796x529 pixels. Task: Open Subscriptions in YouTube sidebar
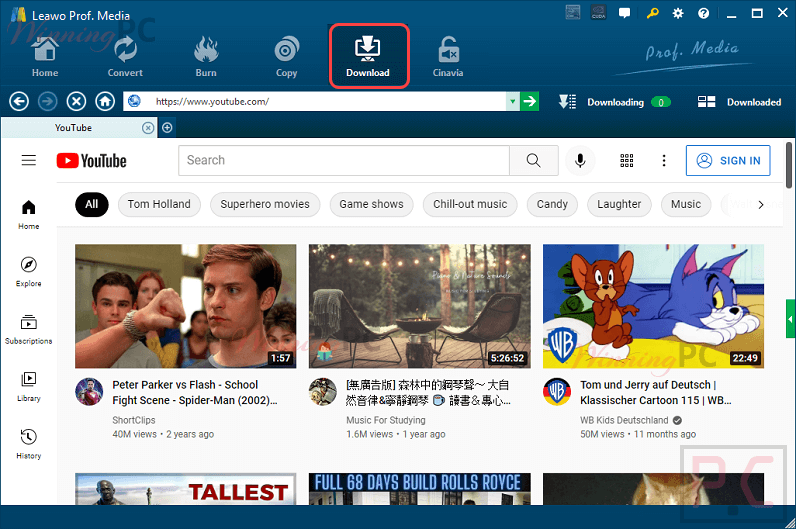pos(28,329)
